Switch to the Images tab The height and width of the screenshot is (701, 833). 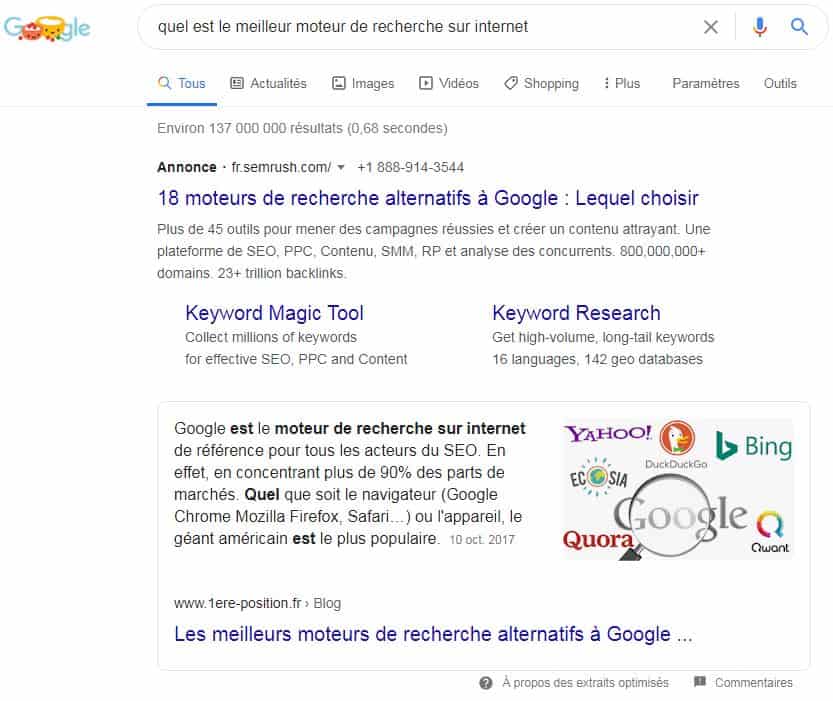click(363, 83)
